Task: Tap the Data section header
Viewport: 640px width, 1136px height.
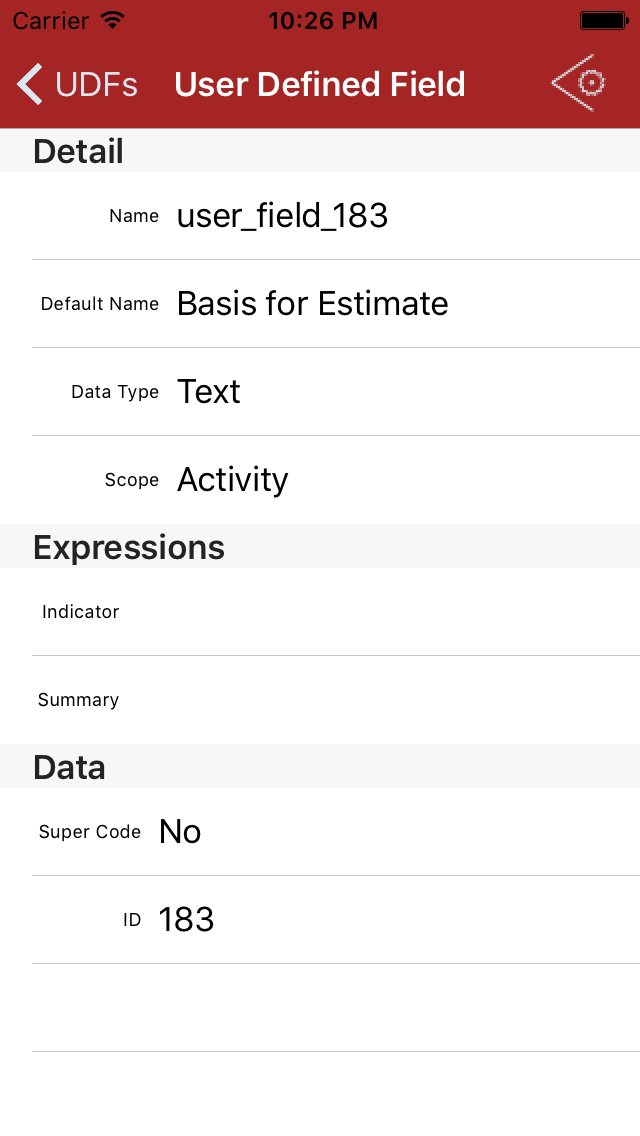Action: click(x=69, y=767)
